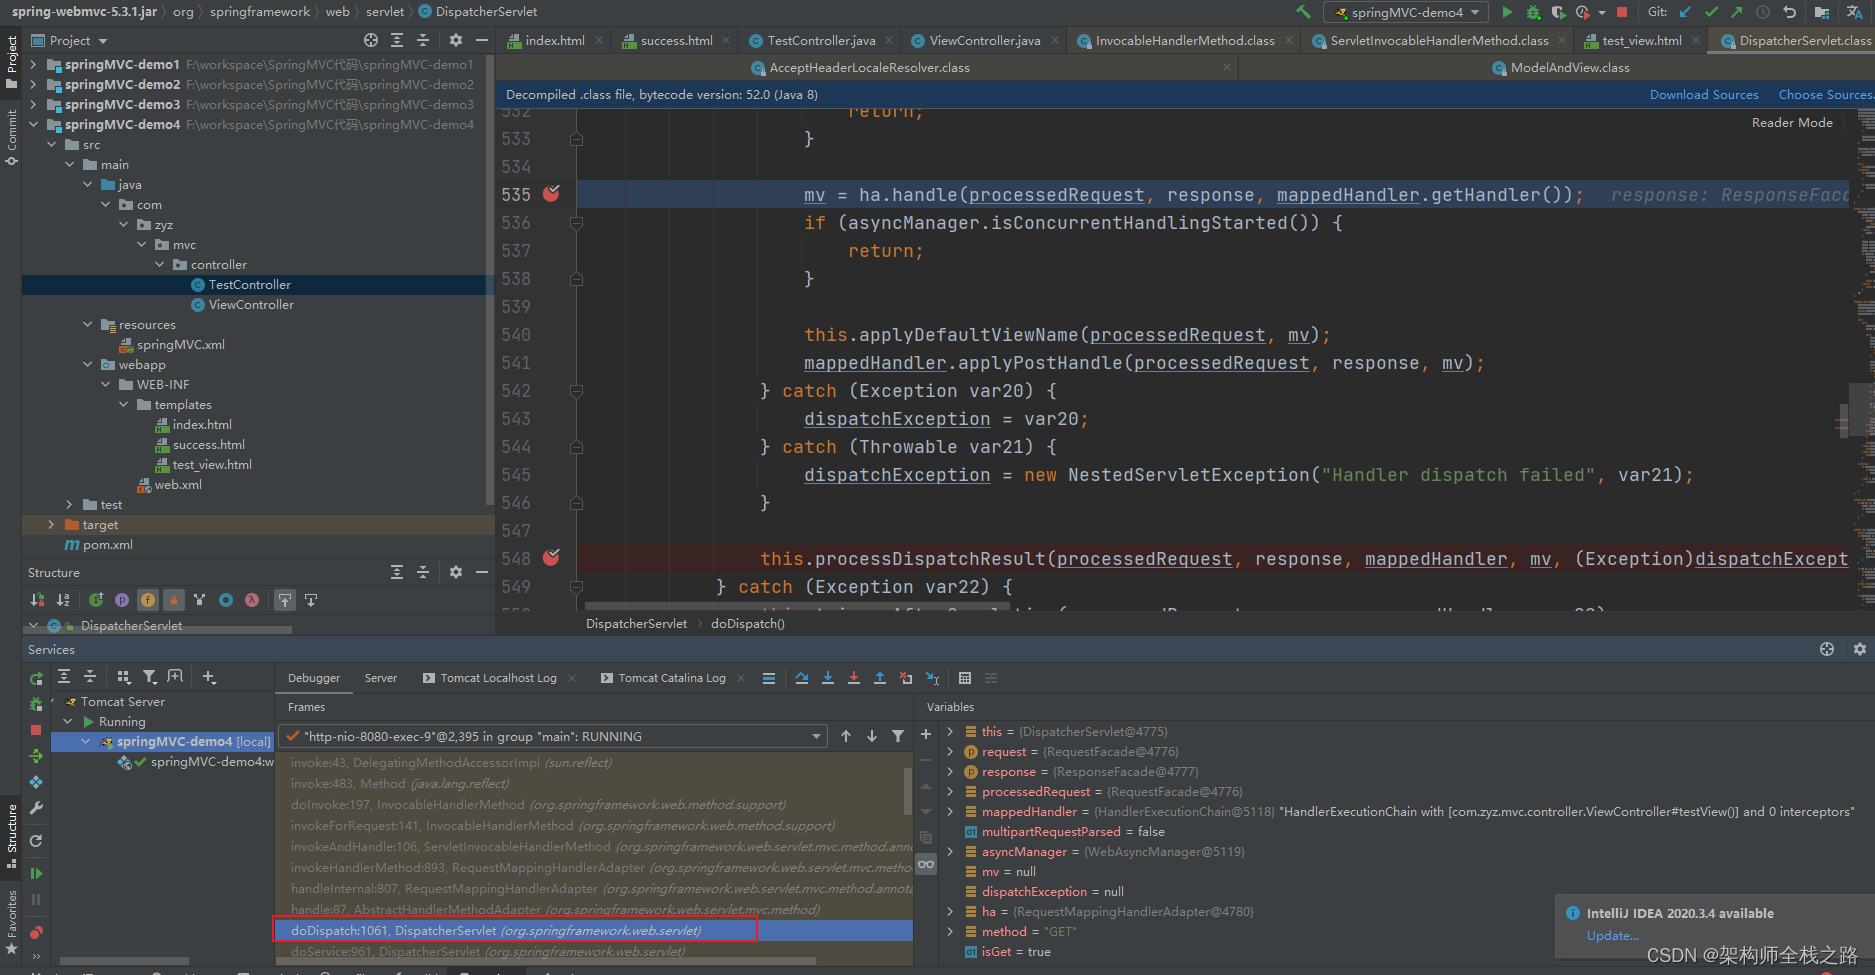1875x975 pixels.
Task: Open the Project Structure icon
Action: tap(1822, 12)
